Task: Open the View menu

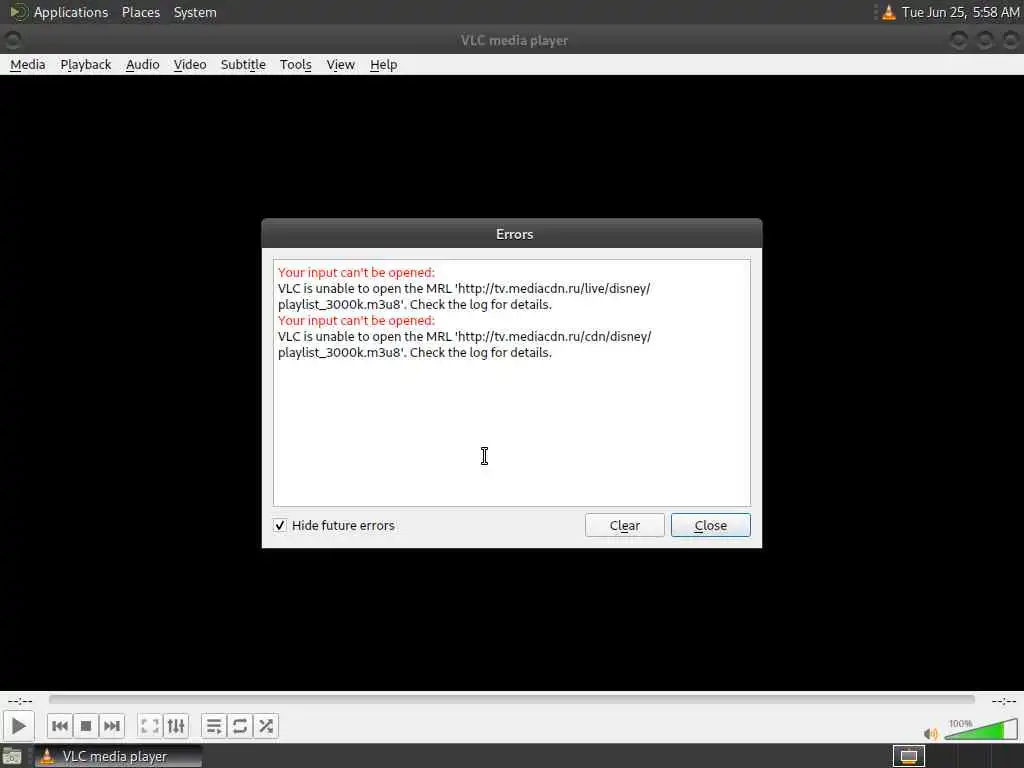Action: 340,65
